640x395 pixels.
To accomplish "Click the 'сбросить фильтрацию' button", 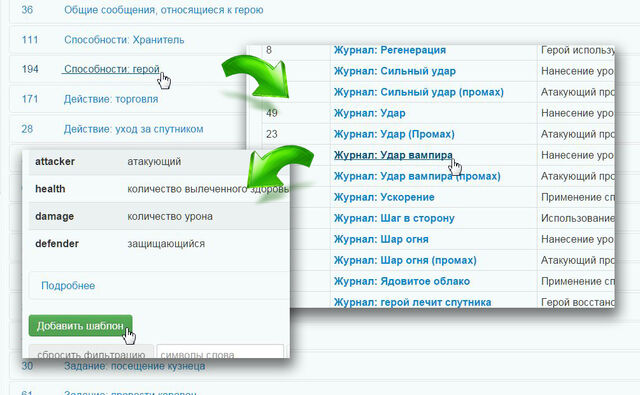I will [91, 352].
